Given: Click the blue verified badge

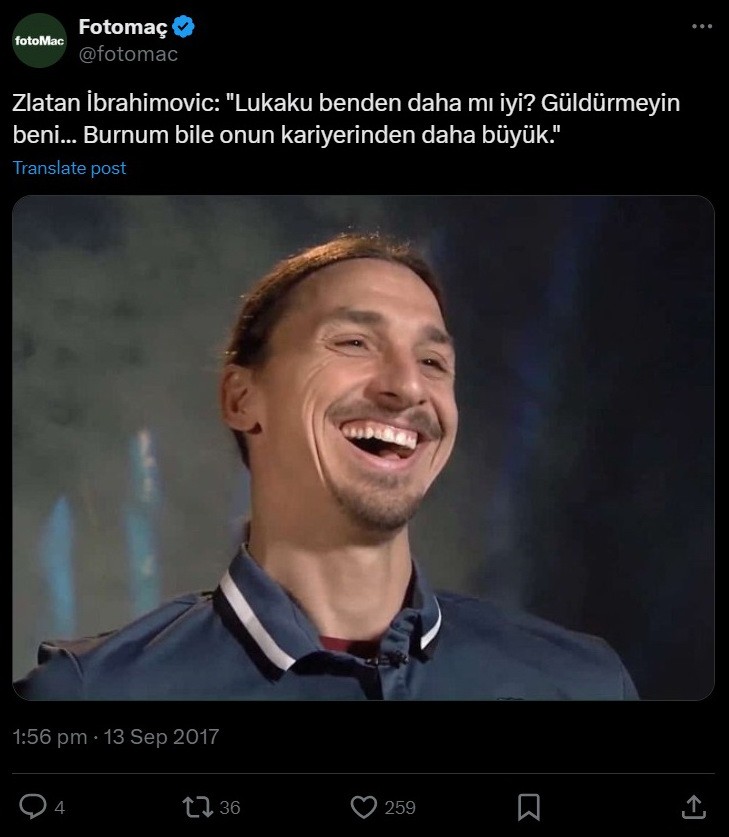Looking at the screenshot, I should [184, 27].
